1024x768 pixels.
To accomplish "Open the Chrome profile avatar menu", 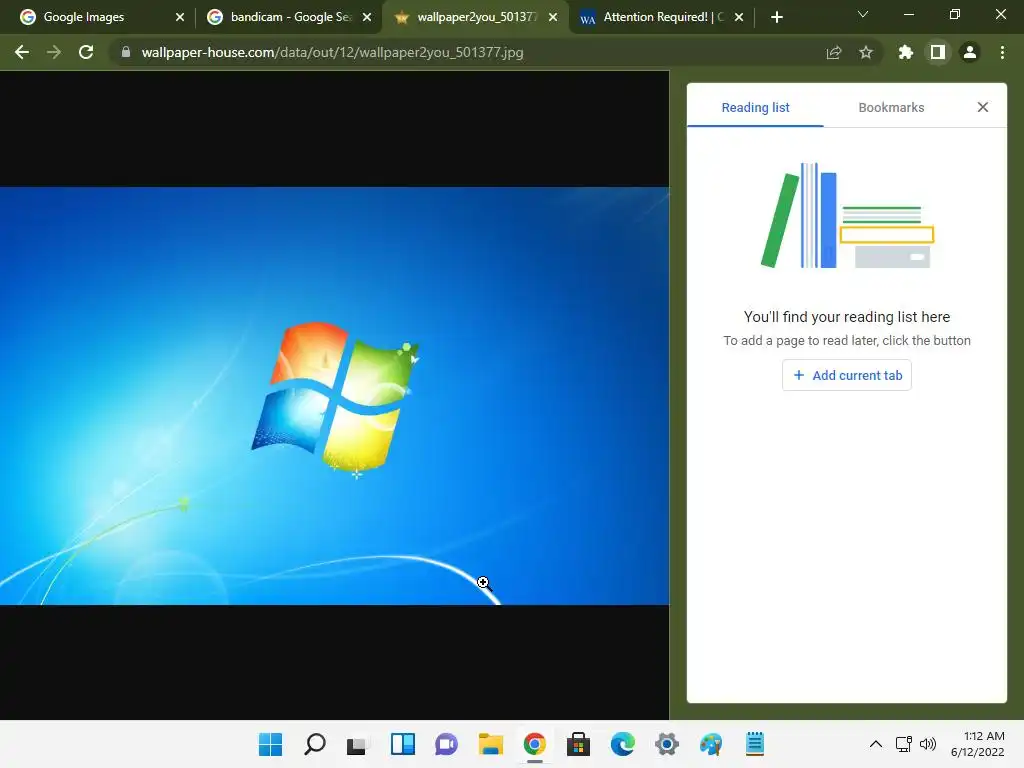I will (x=970, y=52).
